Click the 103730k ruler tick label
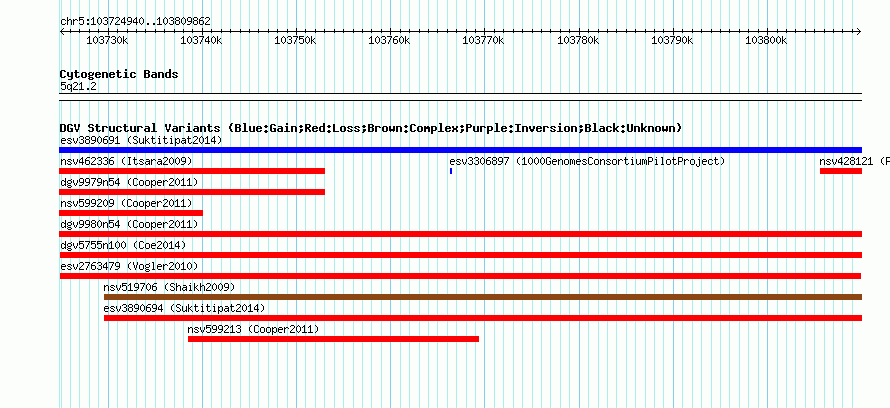The width and height of the screenshot is (890, 408). pos(107,40)
